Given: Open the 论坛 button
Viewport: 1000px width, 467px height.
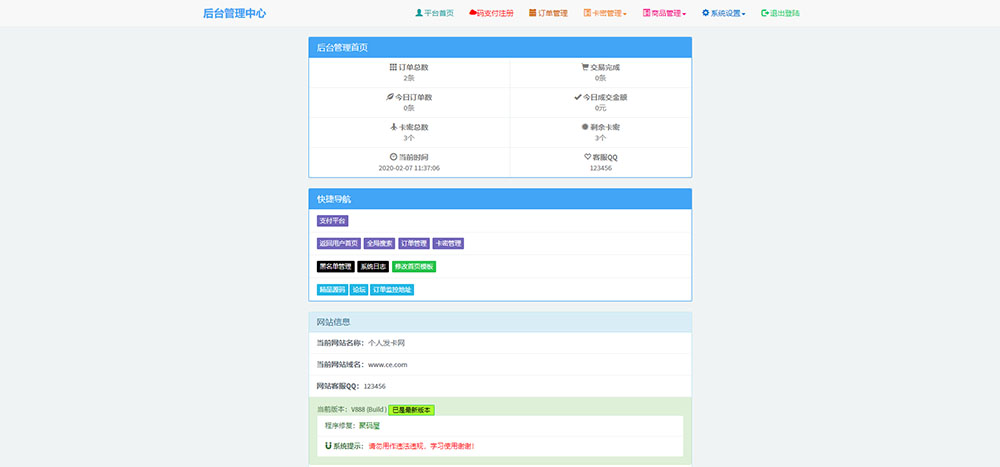Looking at the screenshot, I should click(359, 290).
